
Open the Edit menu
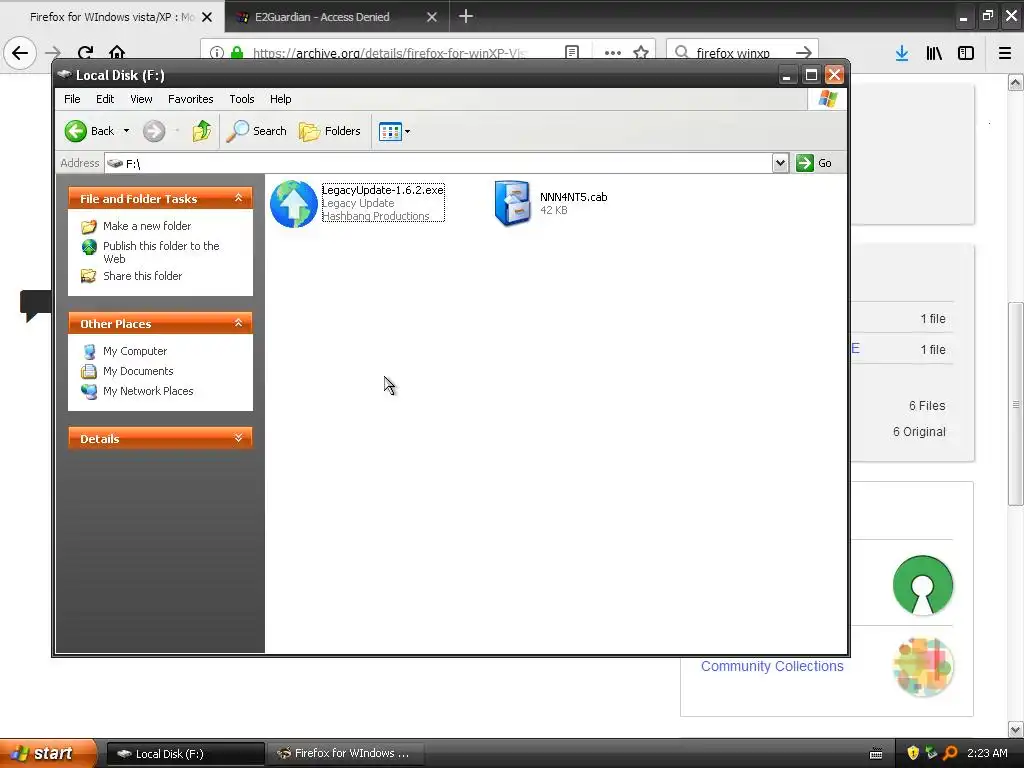coord(104,99)
